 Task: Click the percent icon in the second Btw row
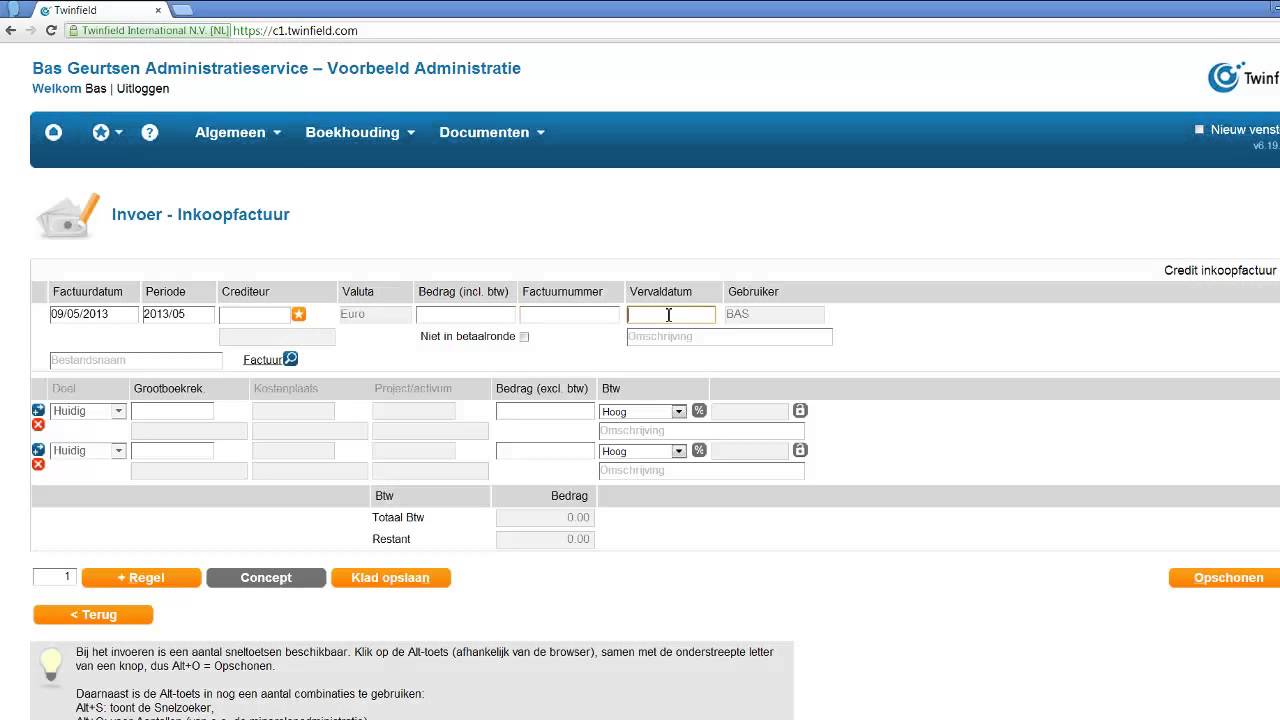coord(699,450)
